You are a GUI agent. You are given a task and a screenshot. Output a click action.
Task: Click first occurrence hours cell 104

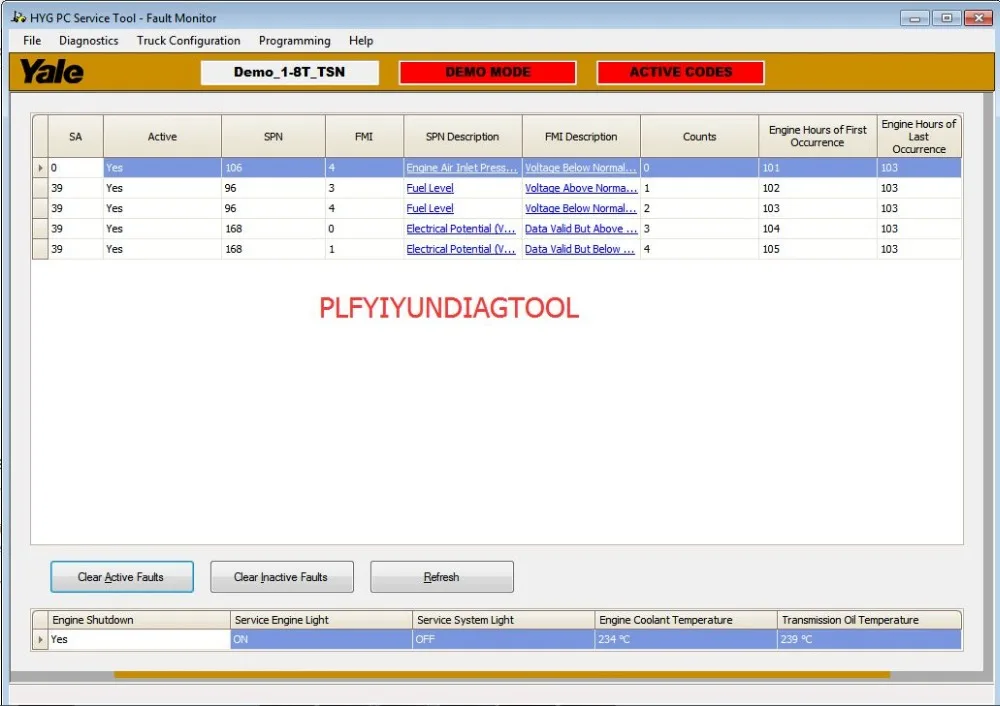(818, 229)
